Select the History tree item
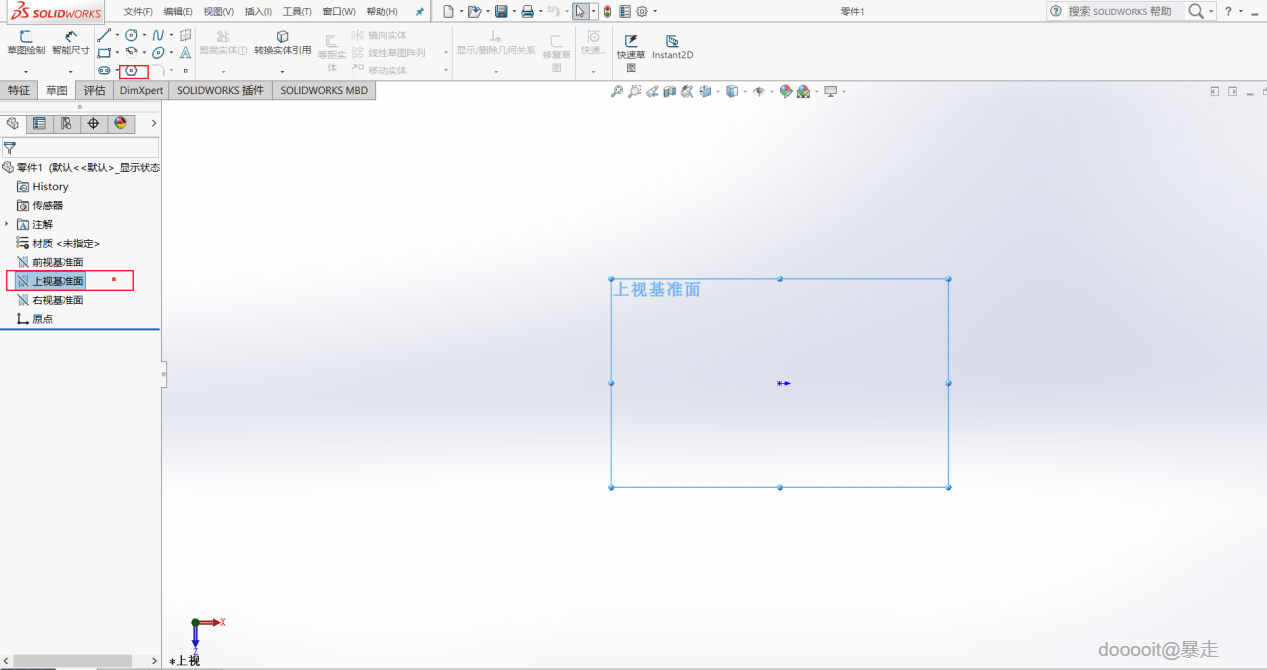The width and height of the screenshot is (1267, 670). point(43,186)
